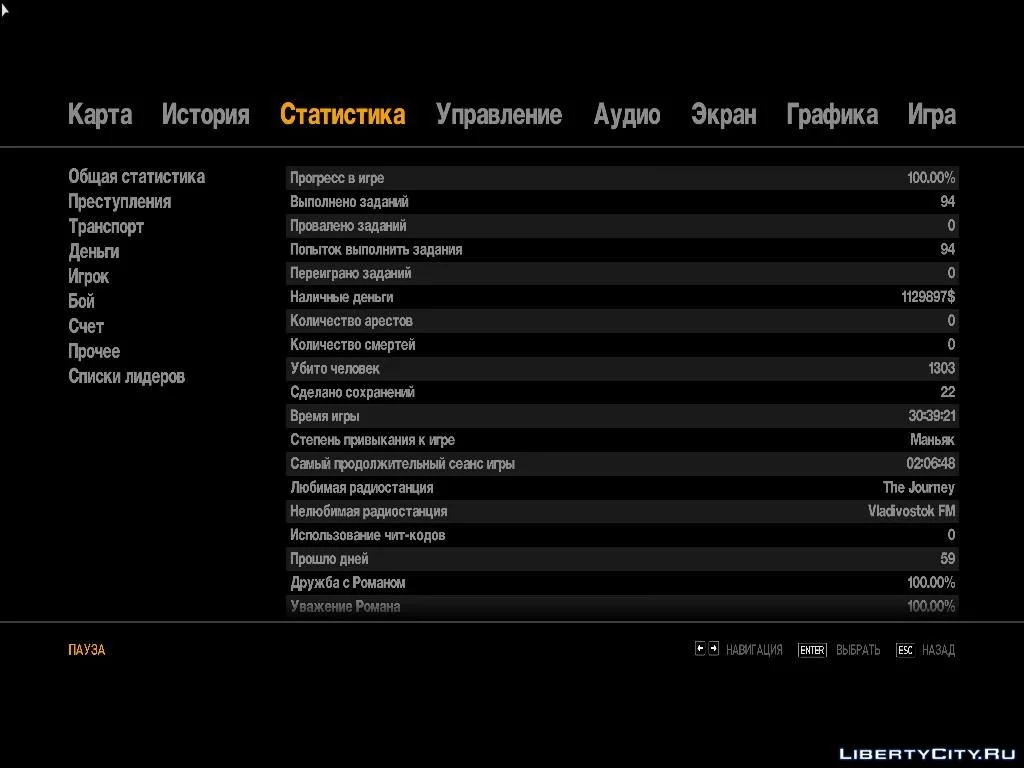This screenshot has width=1024, height=768.
Task: Choose the Деньги statistics category
Action: (94, 252)
